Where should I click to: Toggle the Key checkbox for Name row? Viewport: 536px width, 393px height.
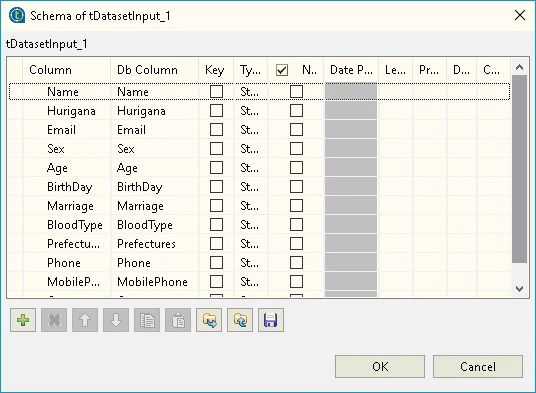point(216,92)
